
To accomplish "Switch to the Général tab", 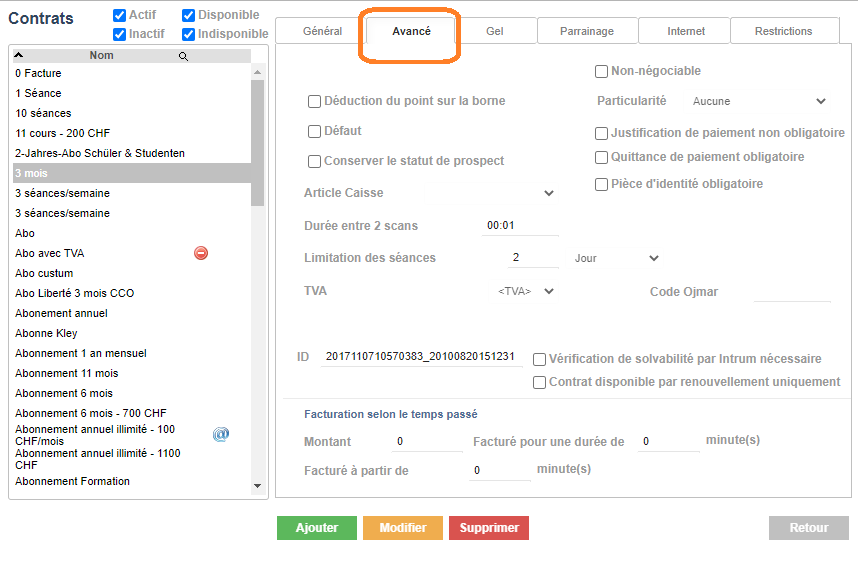I will point(322,31).
